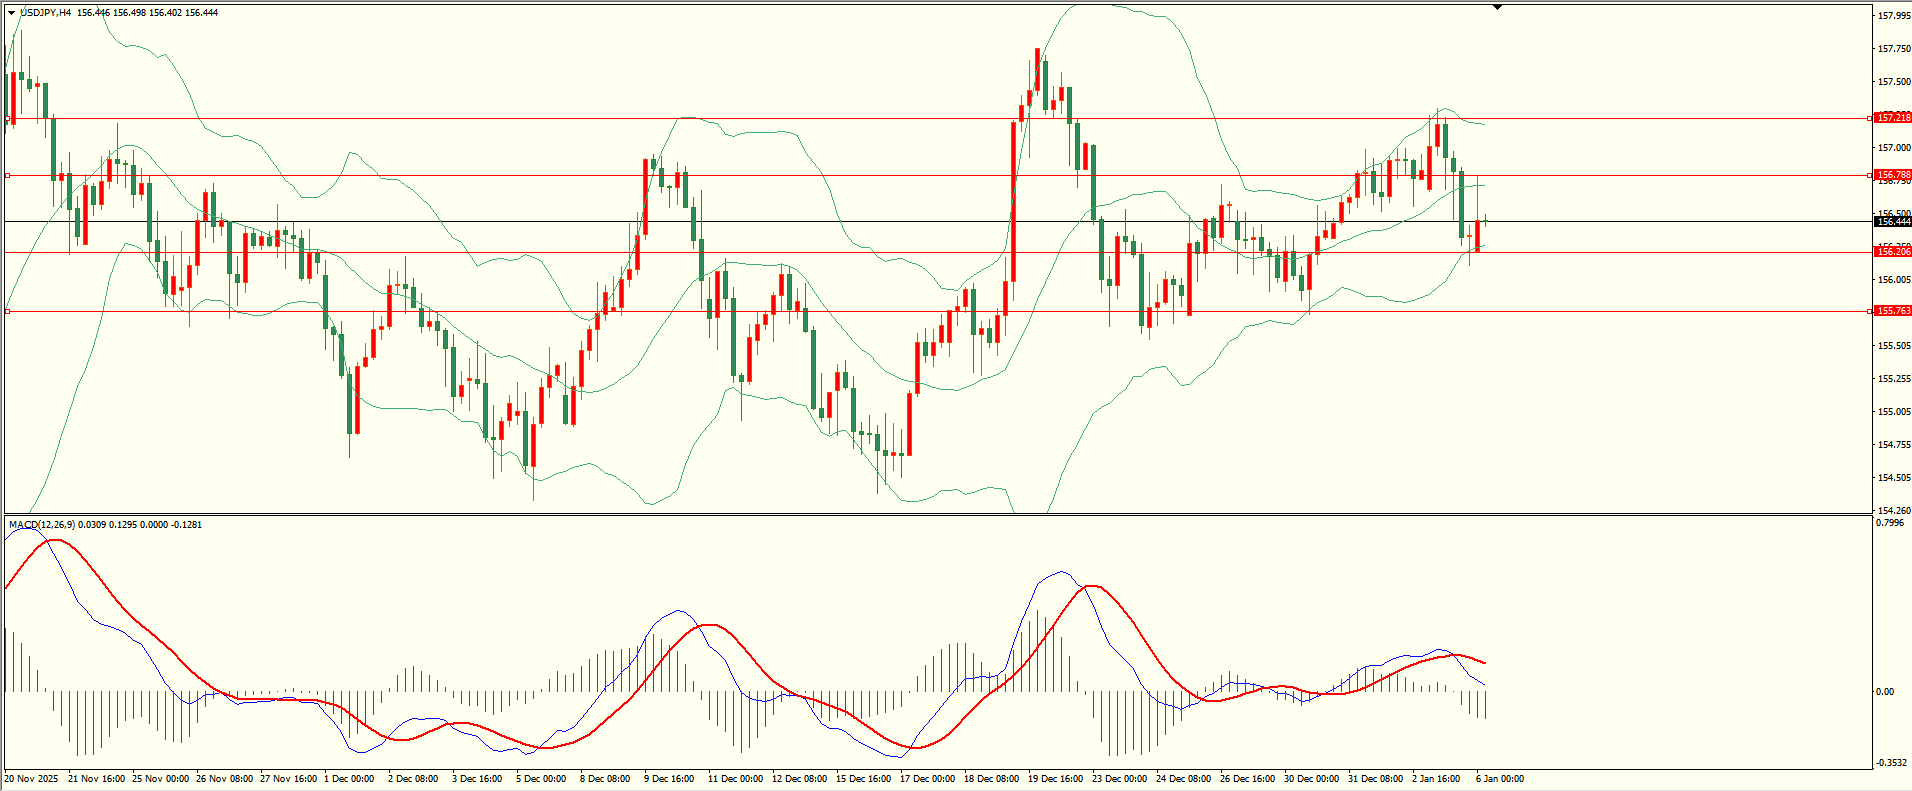This screenshot has height=791, width=1912.
Task: Select the 156.788 red price tag
Action: (x=1892, y=175)
